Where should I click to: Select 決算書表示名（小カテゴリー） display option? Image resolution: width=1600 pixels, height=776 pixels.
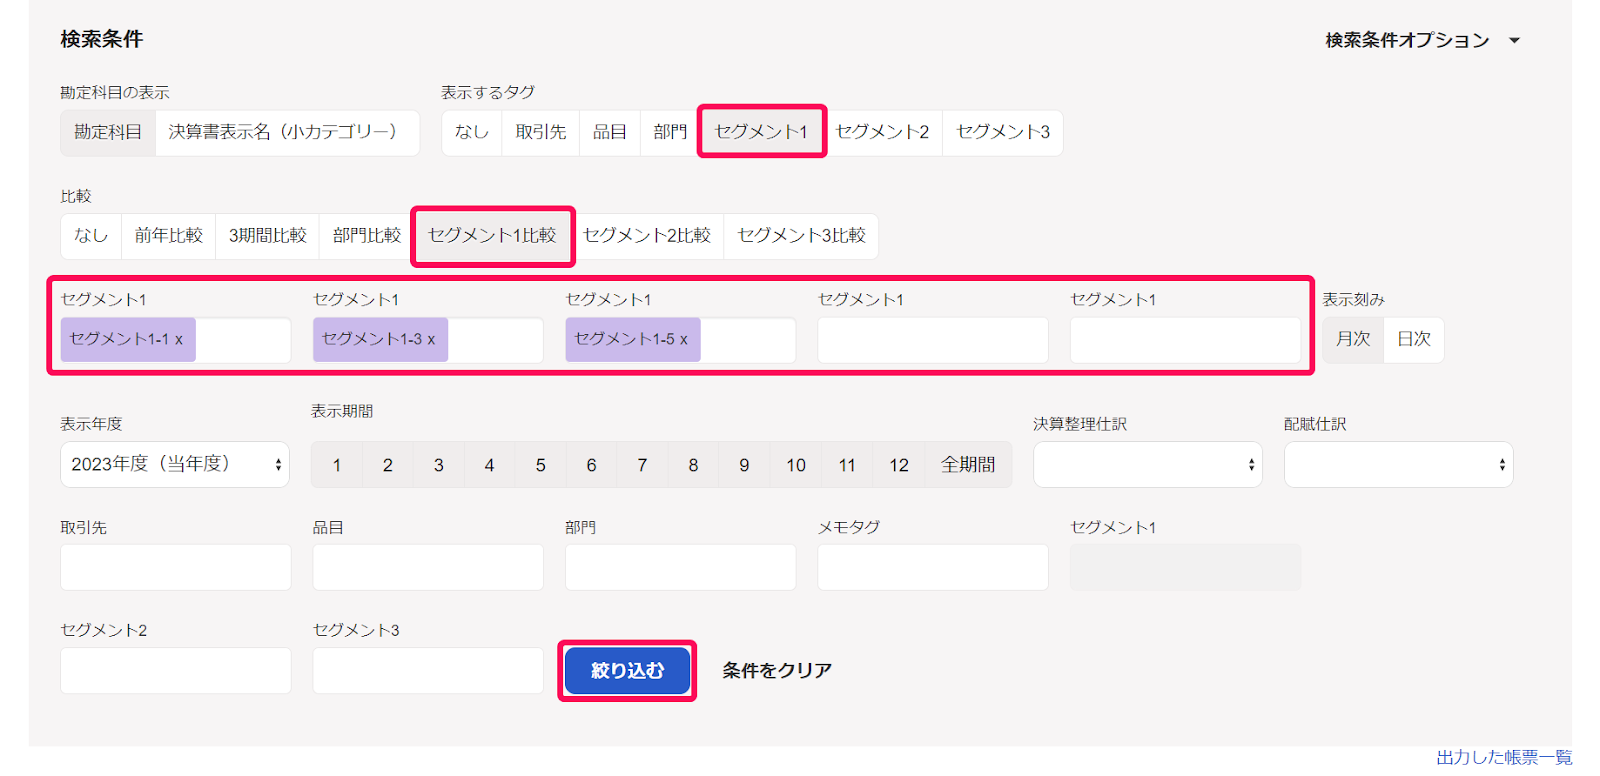point(286,132)
